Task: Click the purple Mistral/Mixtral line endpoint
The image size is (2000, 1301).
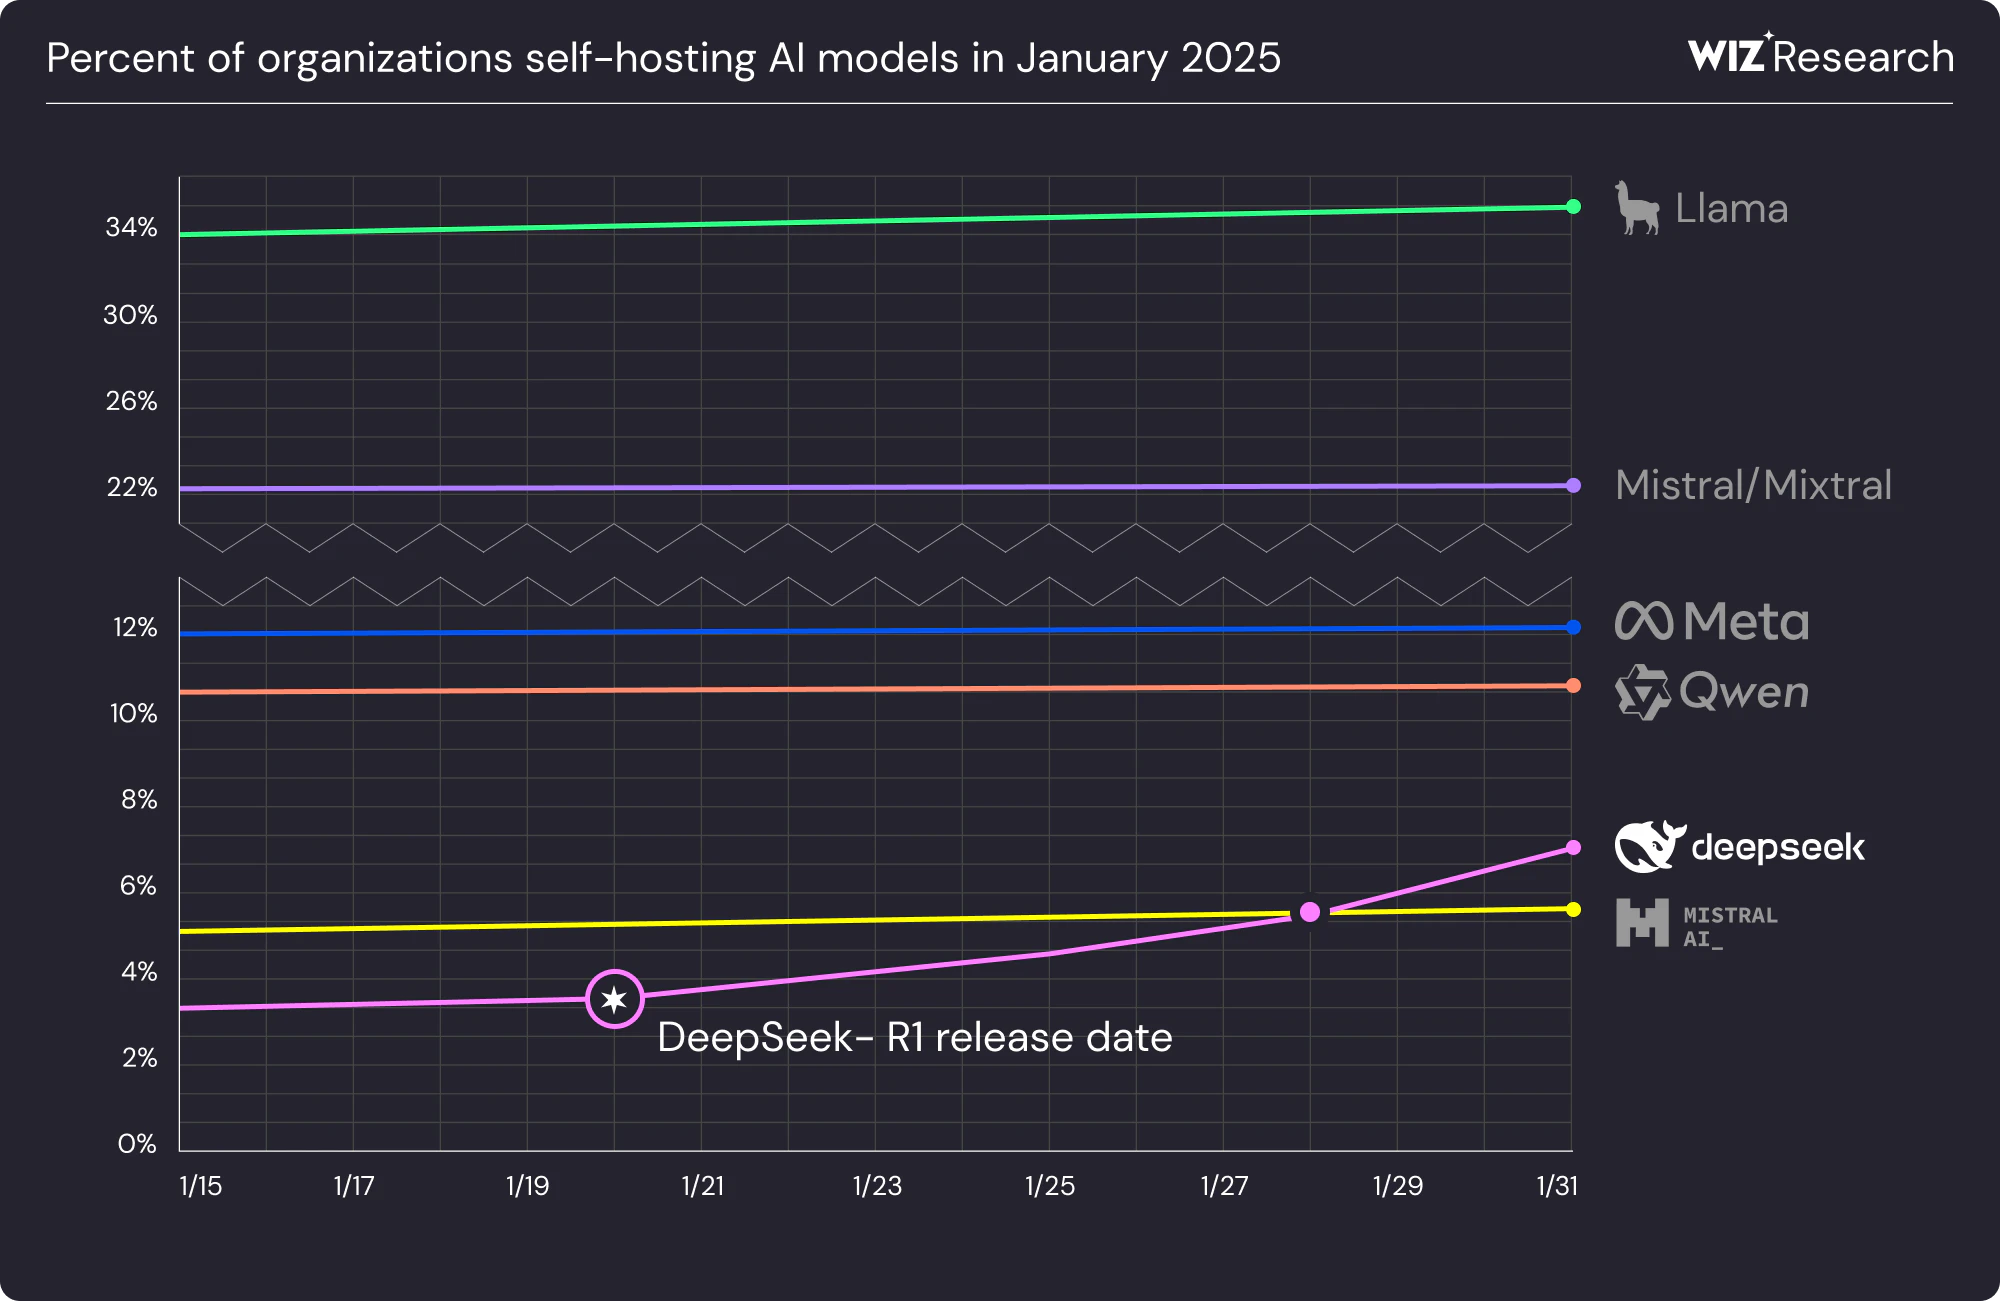Action: [1573, 485]
